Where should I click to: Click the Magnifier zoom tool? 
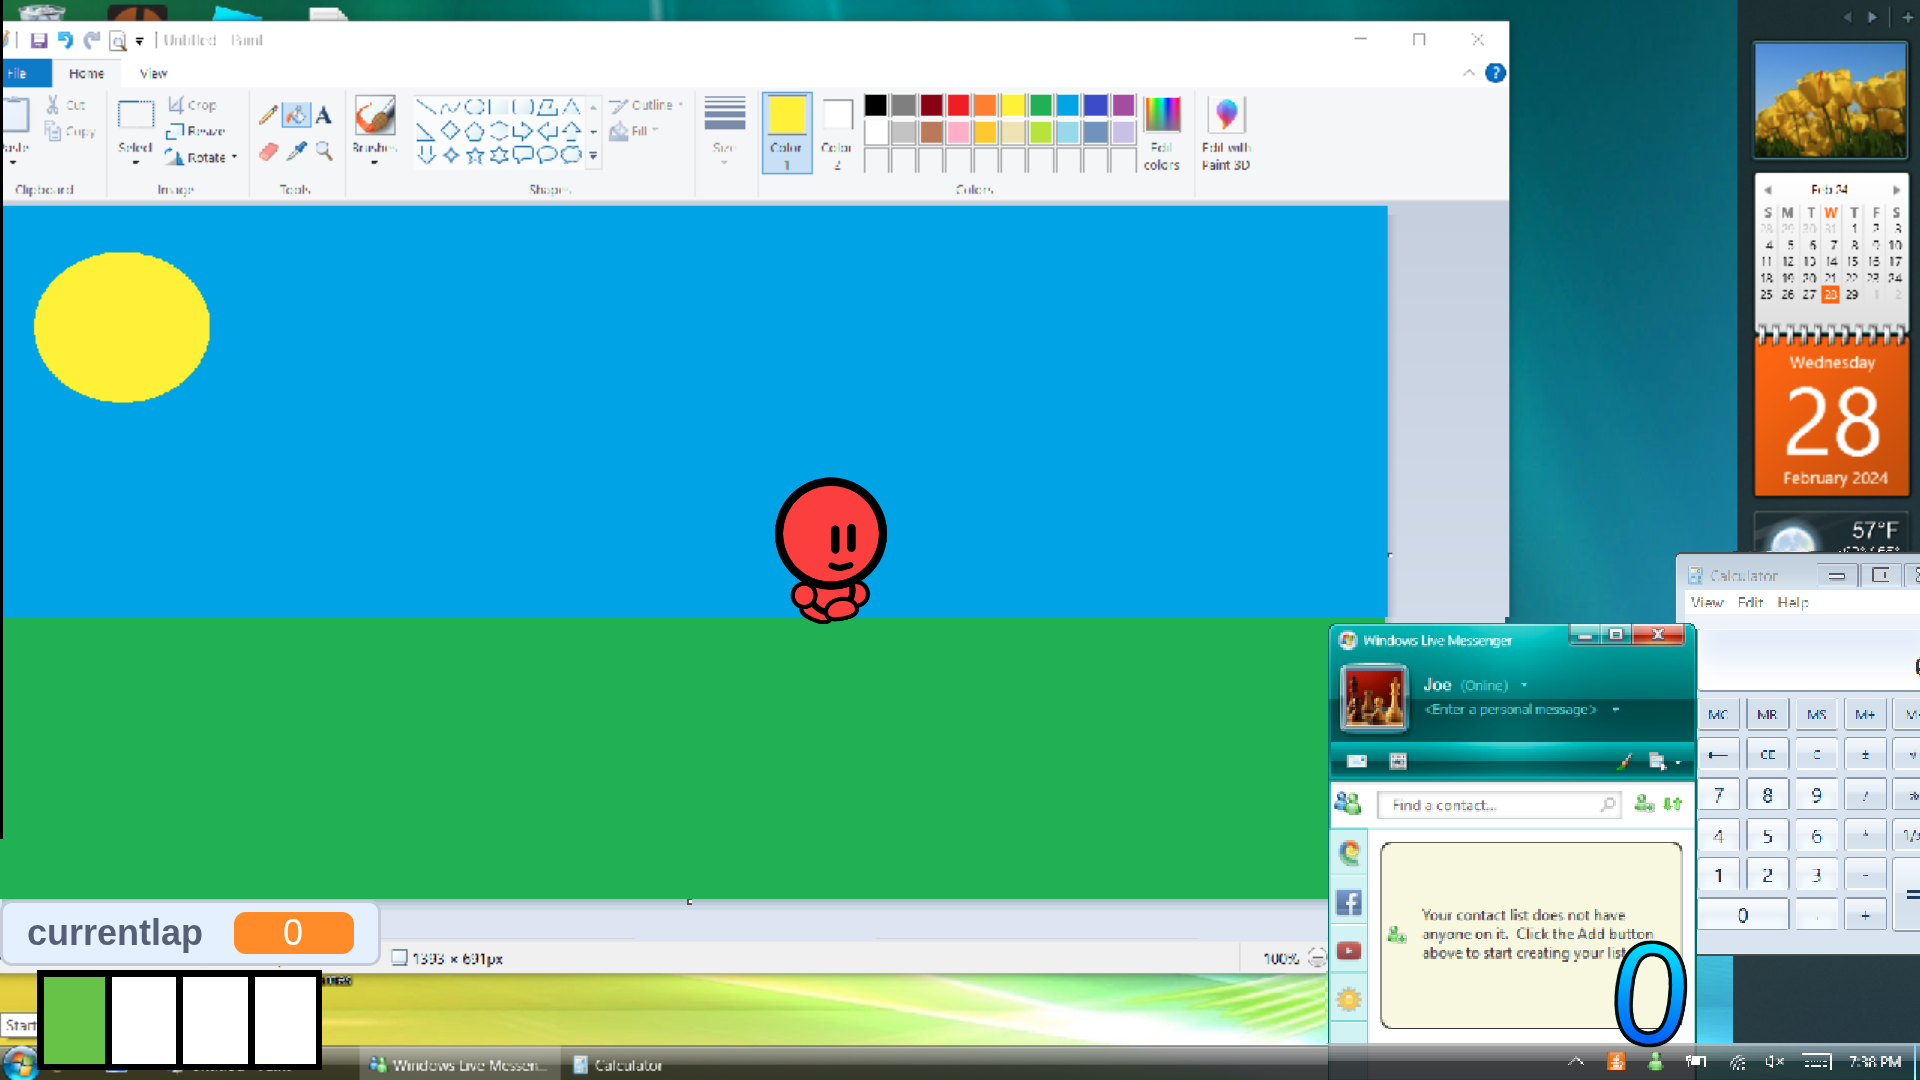(324, 152)
